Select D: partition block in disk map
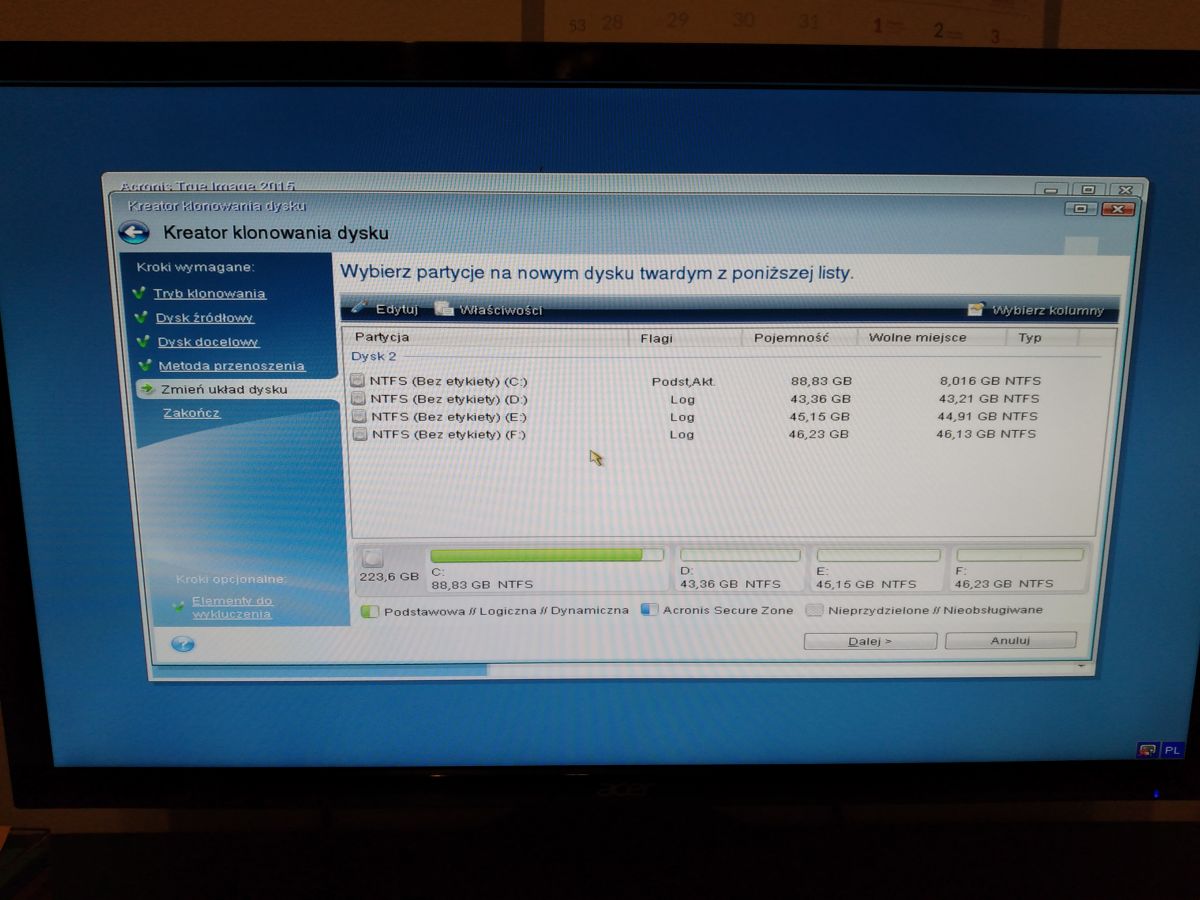This screenshot has width=1200, height=900. pyautogui.click(x=740, y=568)
